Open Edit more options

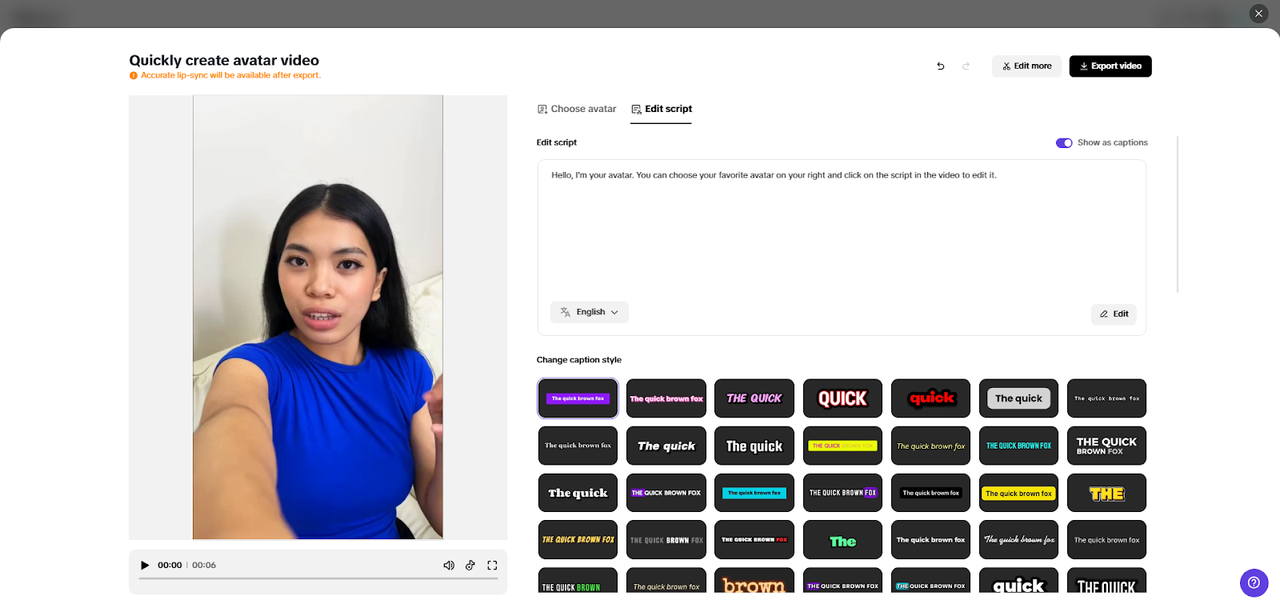[x=1026, y=65]
